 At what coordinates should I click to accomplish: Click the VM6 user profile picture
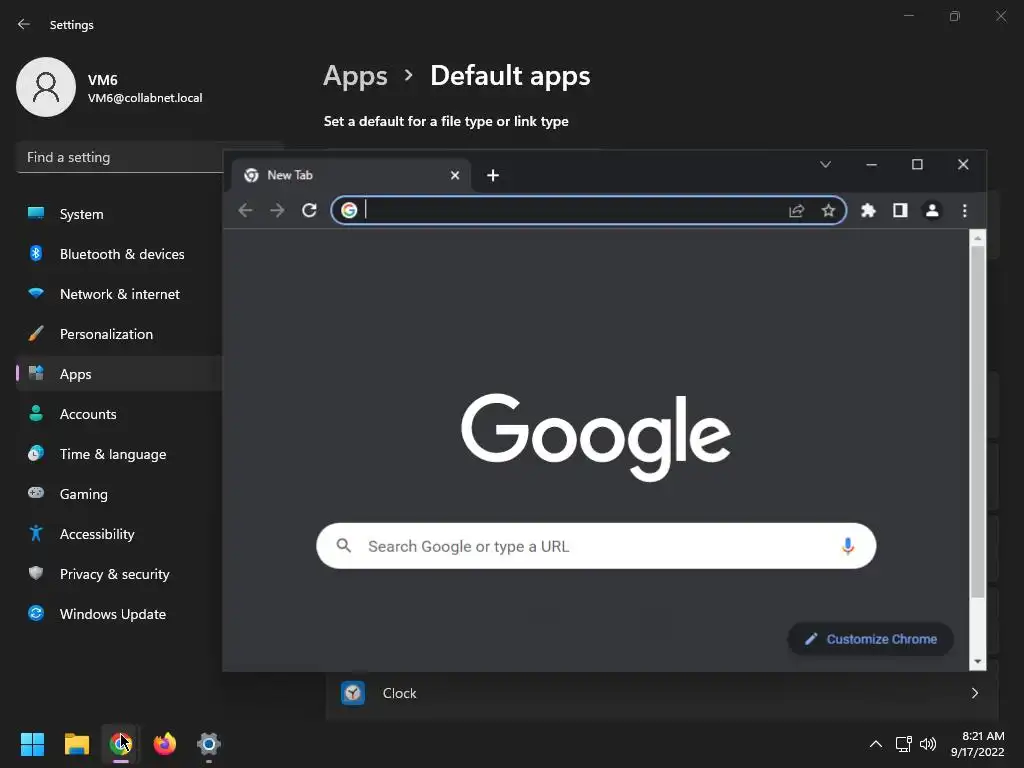point(46,87)
